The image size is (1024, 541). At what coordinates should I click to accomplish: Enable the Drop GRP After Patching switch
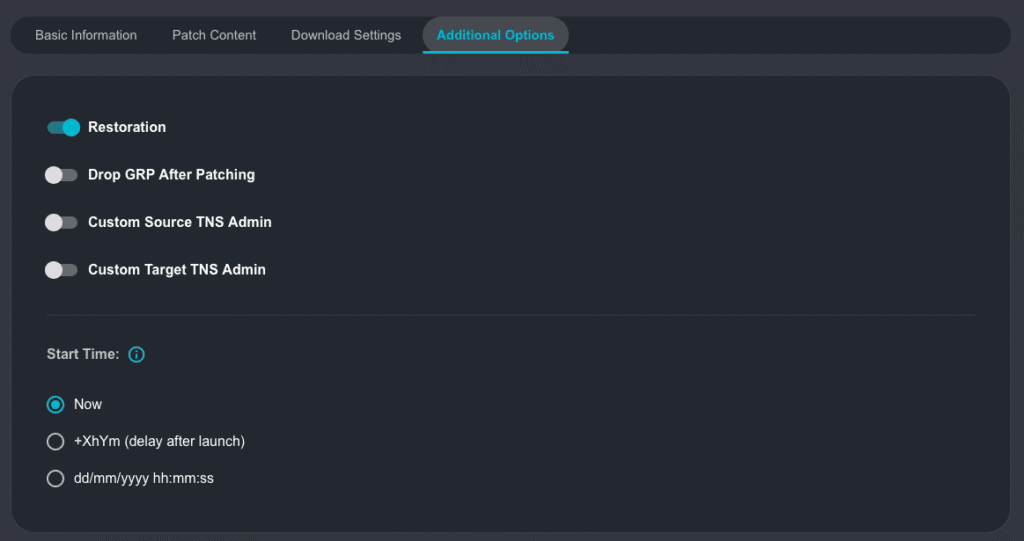coord(61,175)
